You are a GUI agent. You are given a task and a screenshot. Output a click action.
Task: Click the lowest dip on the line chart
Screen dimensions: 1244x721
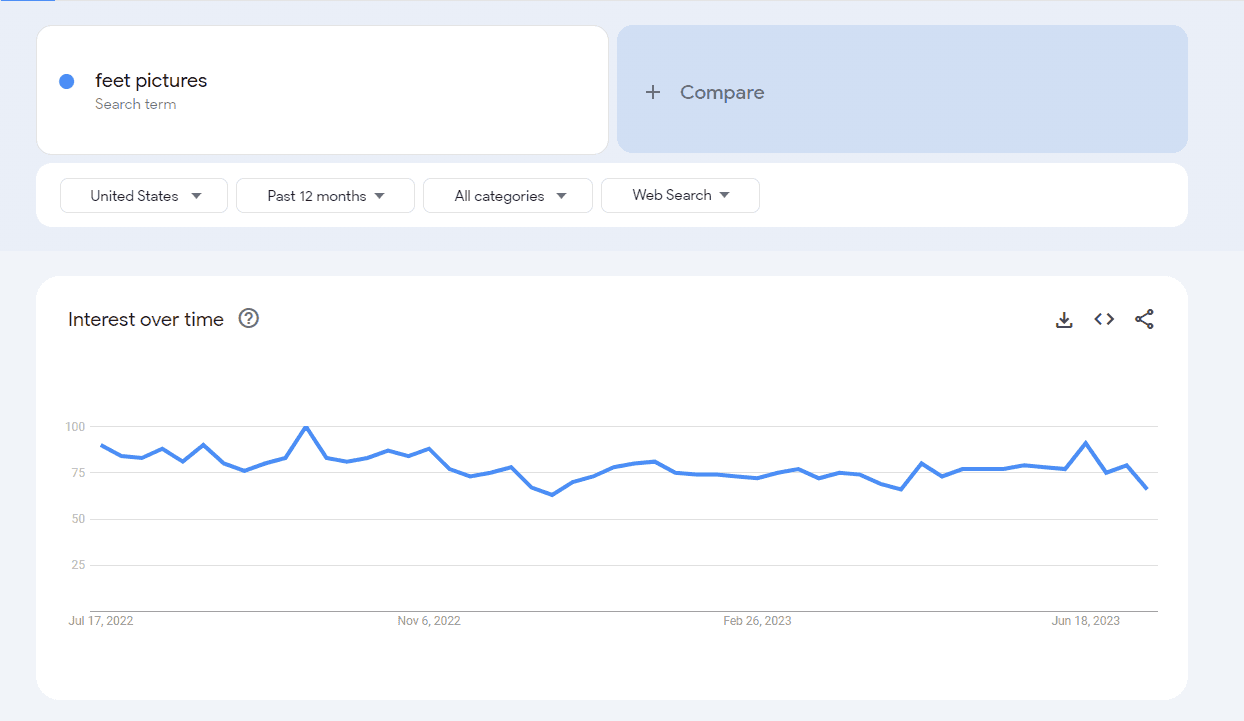[552, 494]
